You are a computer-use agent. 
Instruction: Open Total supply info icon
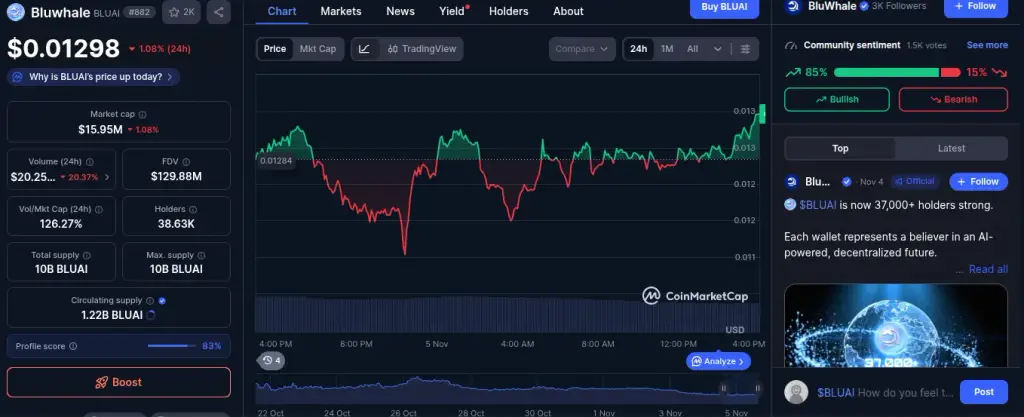87,256
